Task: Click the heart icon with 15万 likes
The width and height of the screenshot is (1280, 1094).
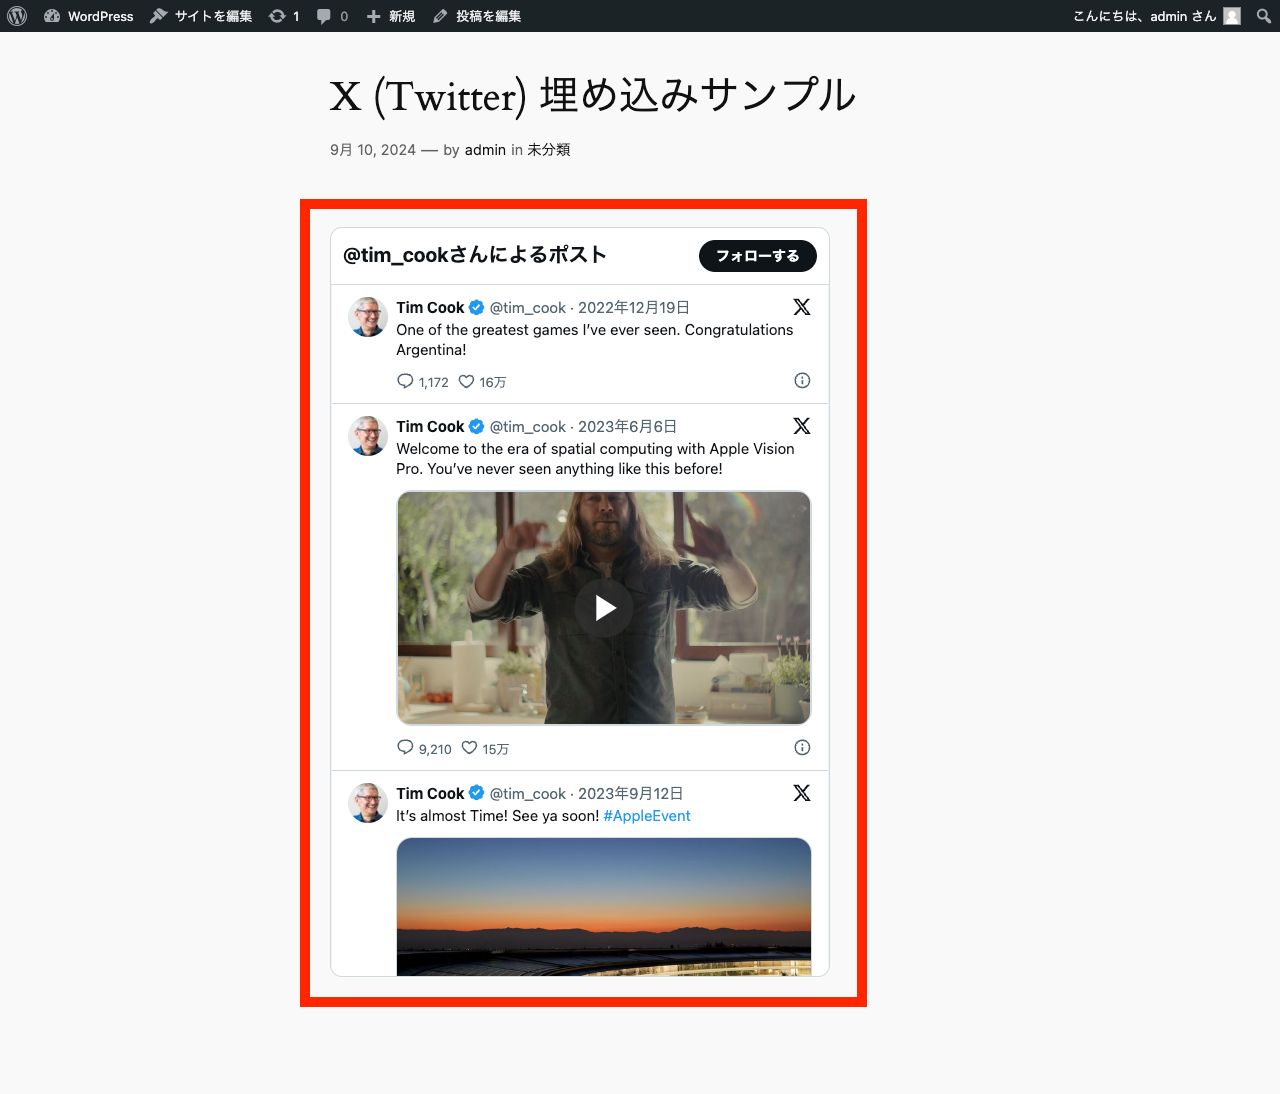Action: click(x=469, y=748)
